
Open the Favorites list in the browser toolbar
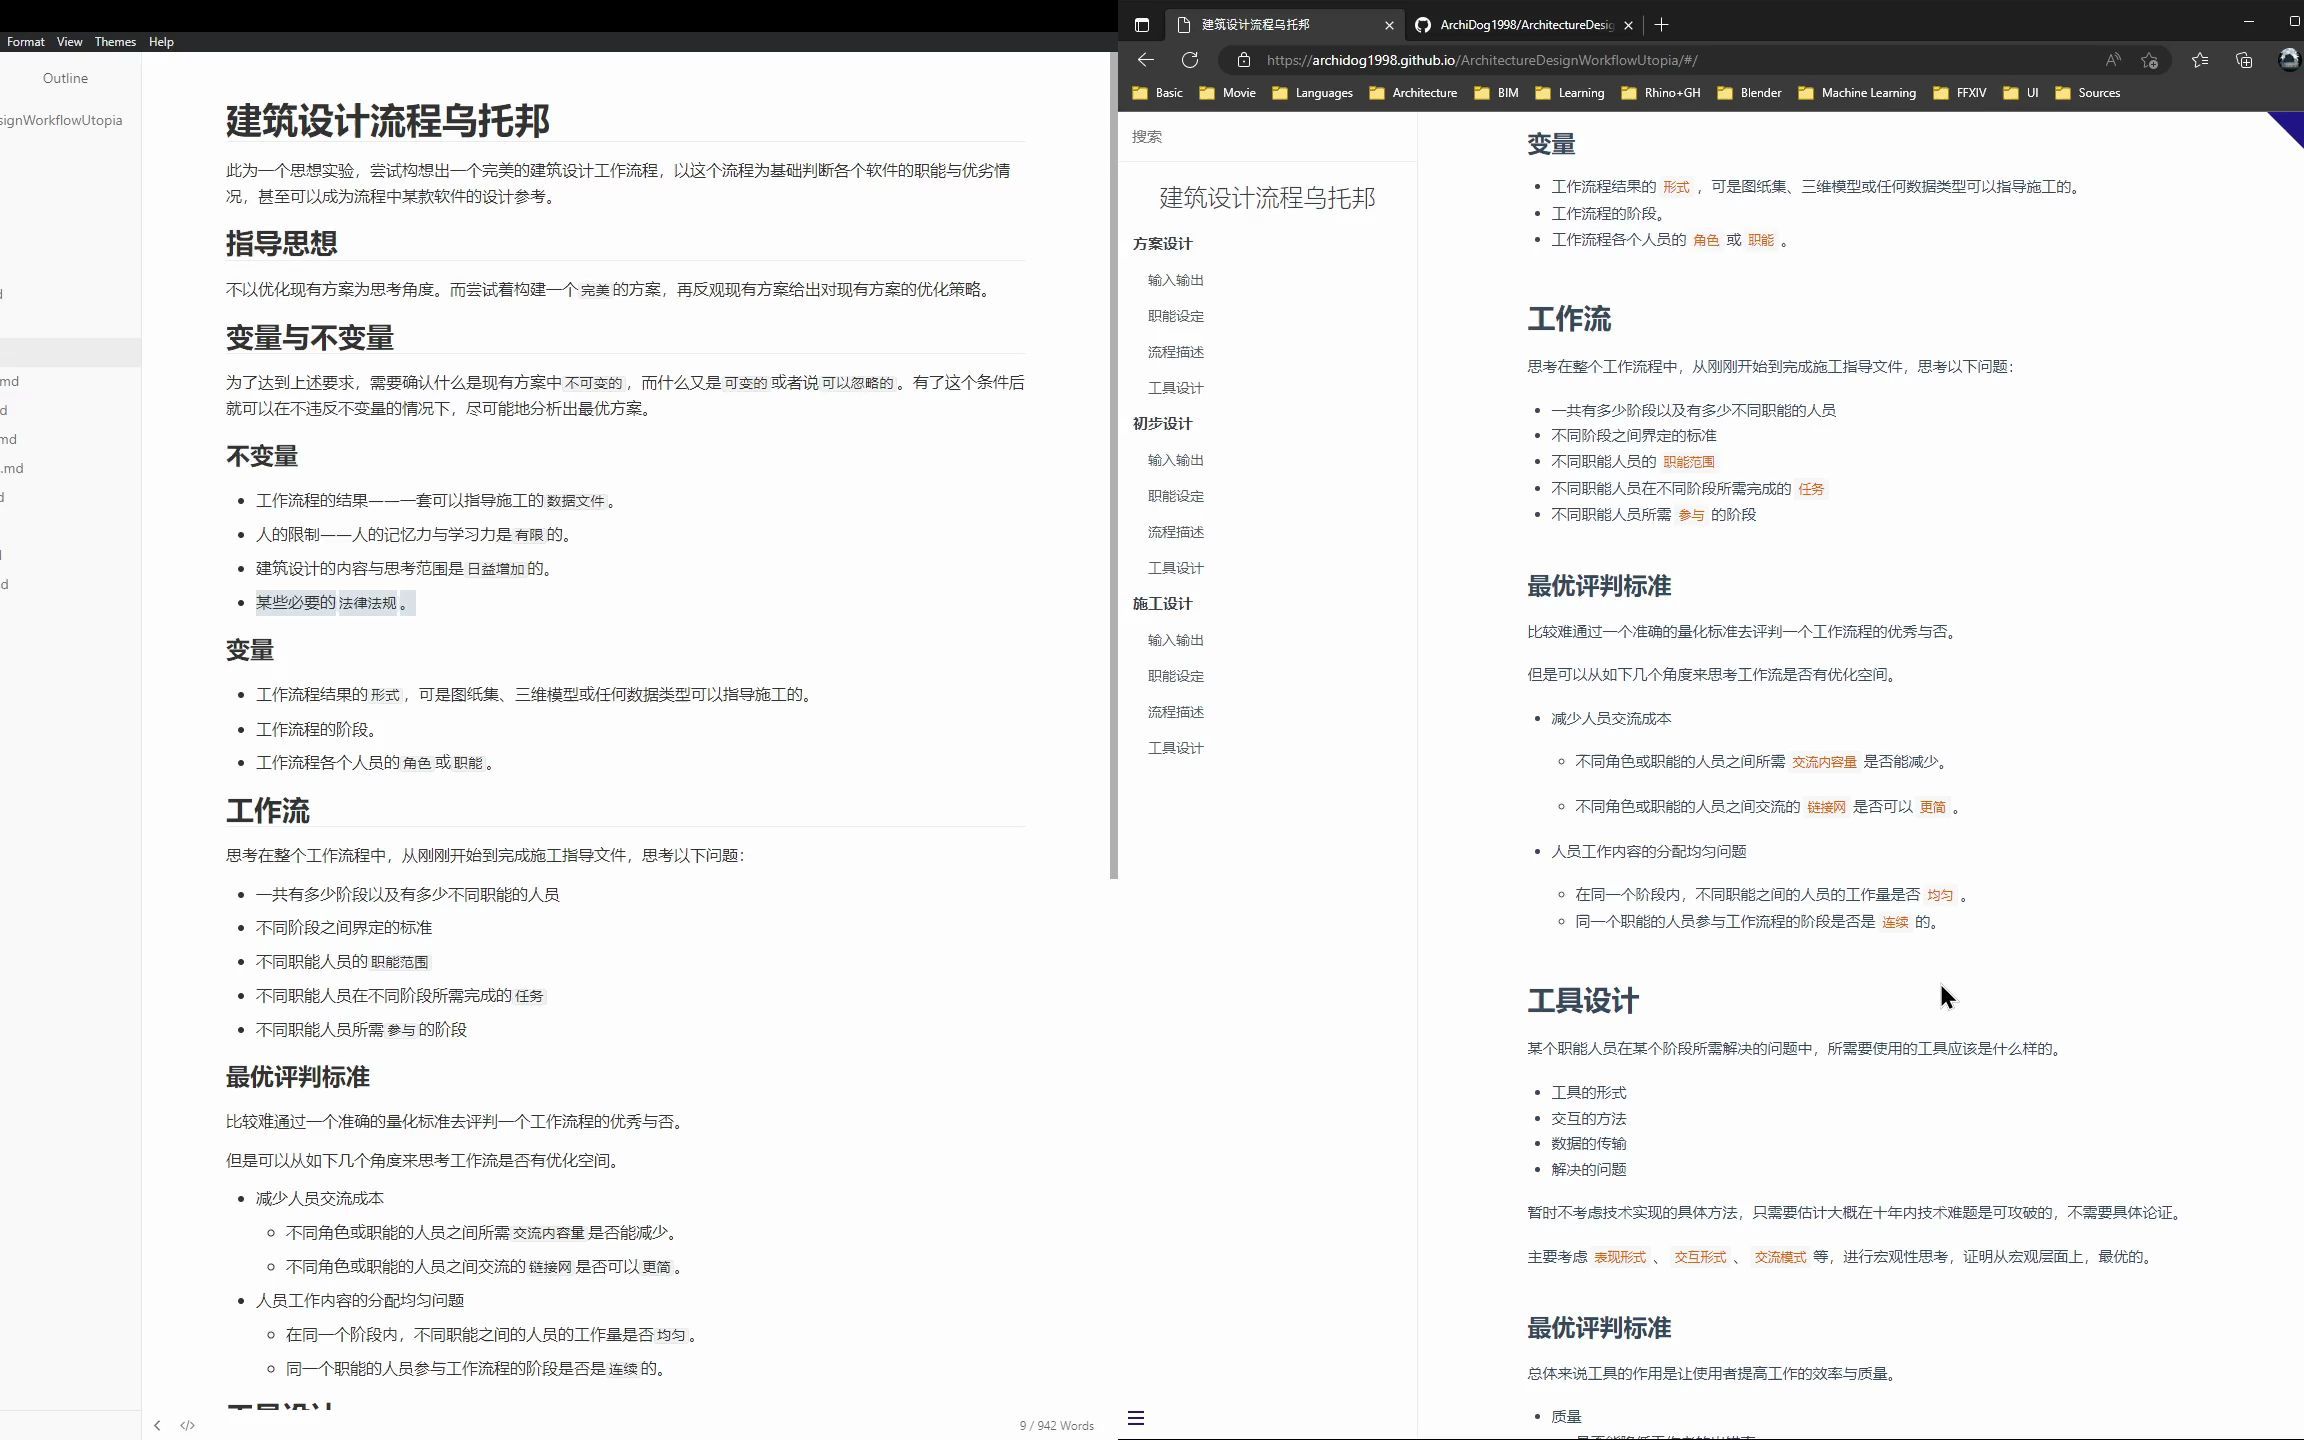click(2200, 60)
